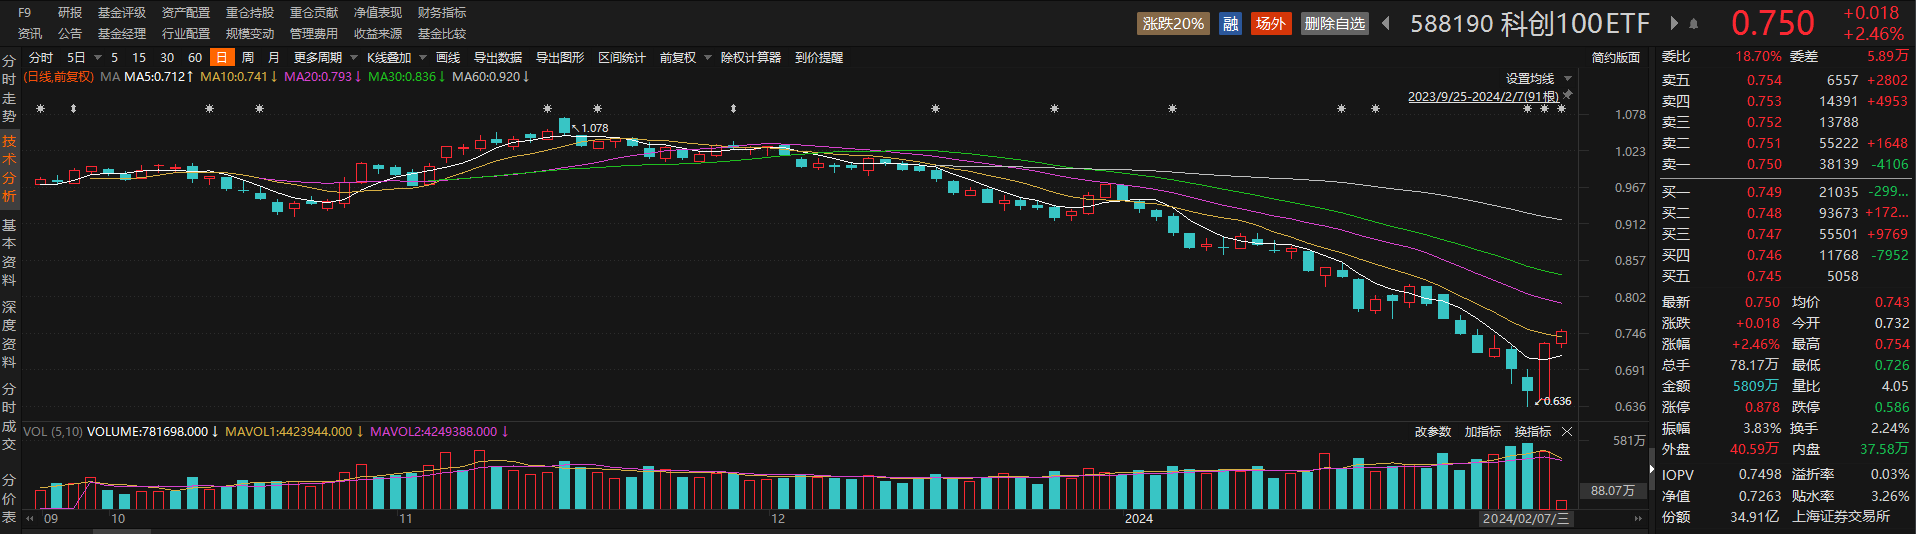Go to next stock with right arrow
The image size is (1916, 534).
(x=1674, y=23)
